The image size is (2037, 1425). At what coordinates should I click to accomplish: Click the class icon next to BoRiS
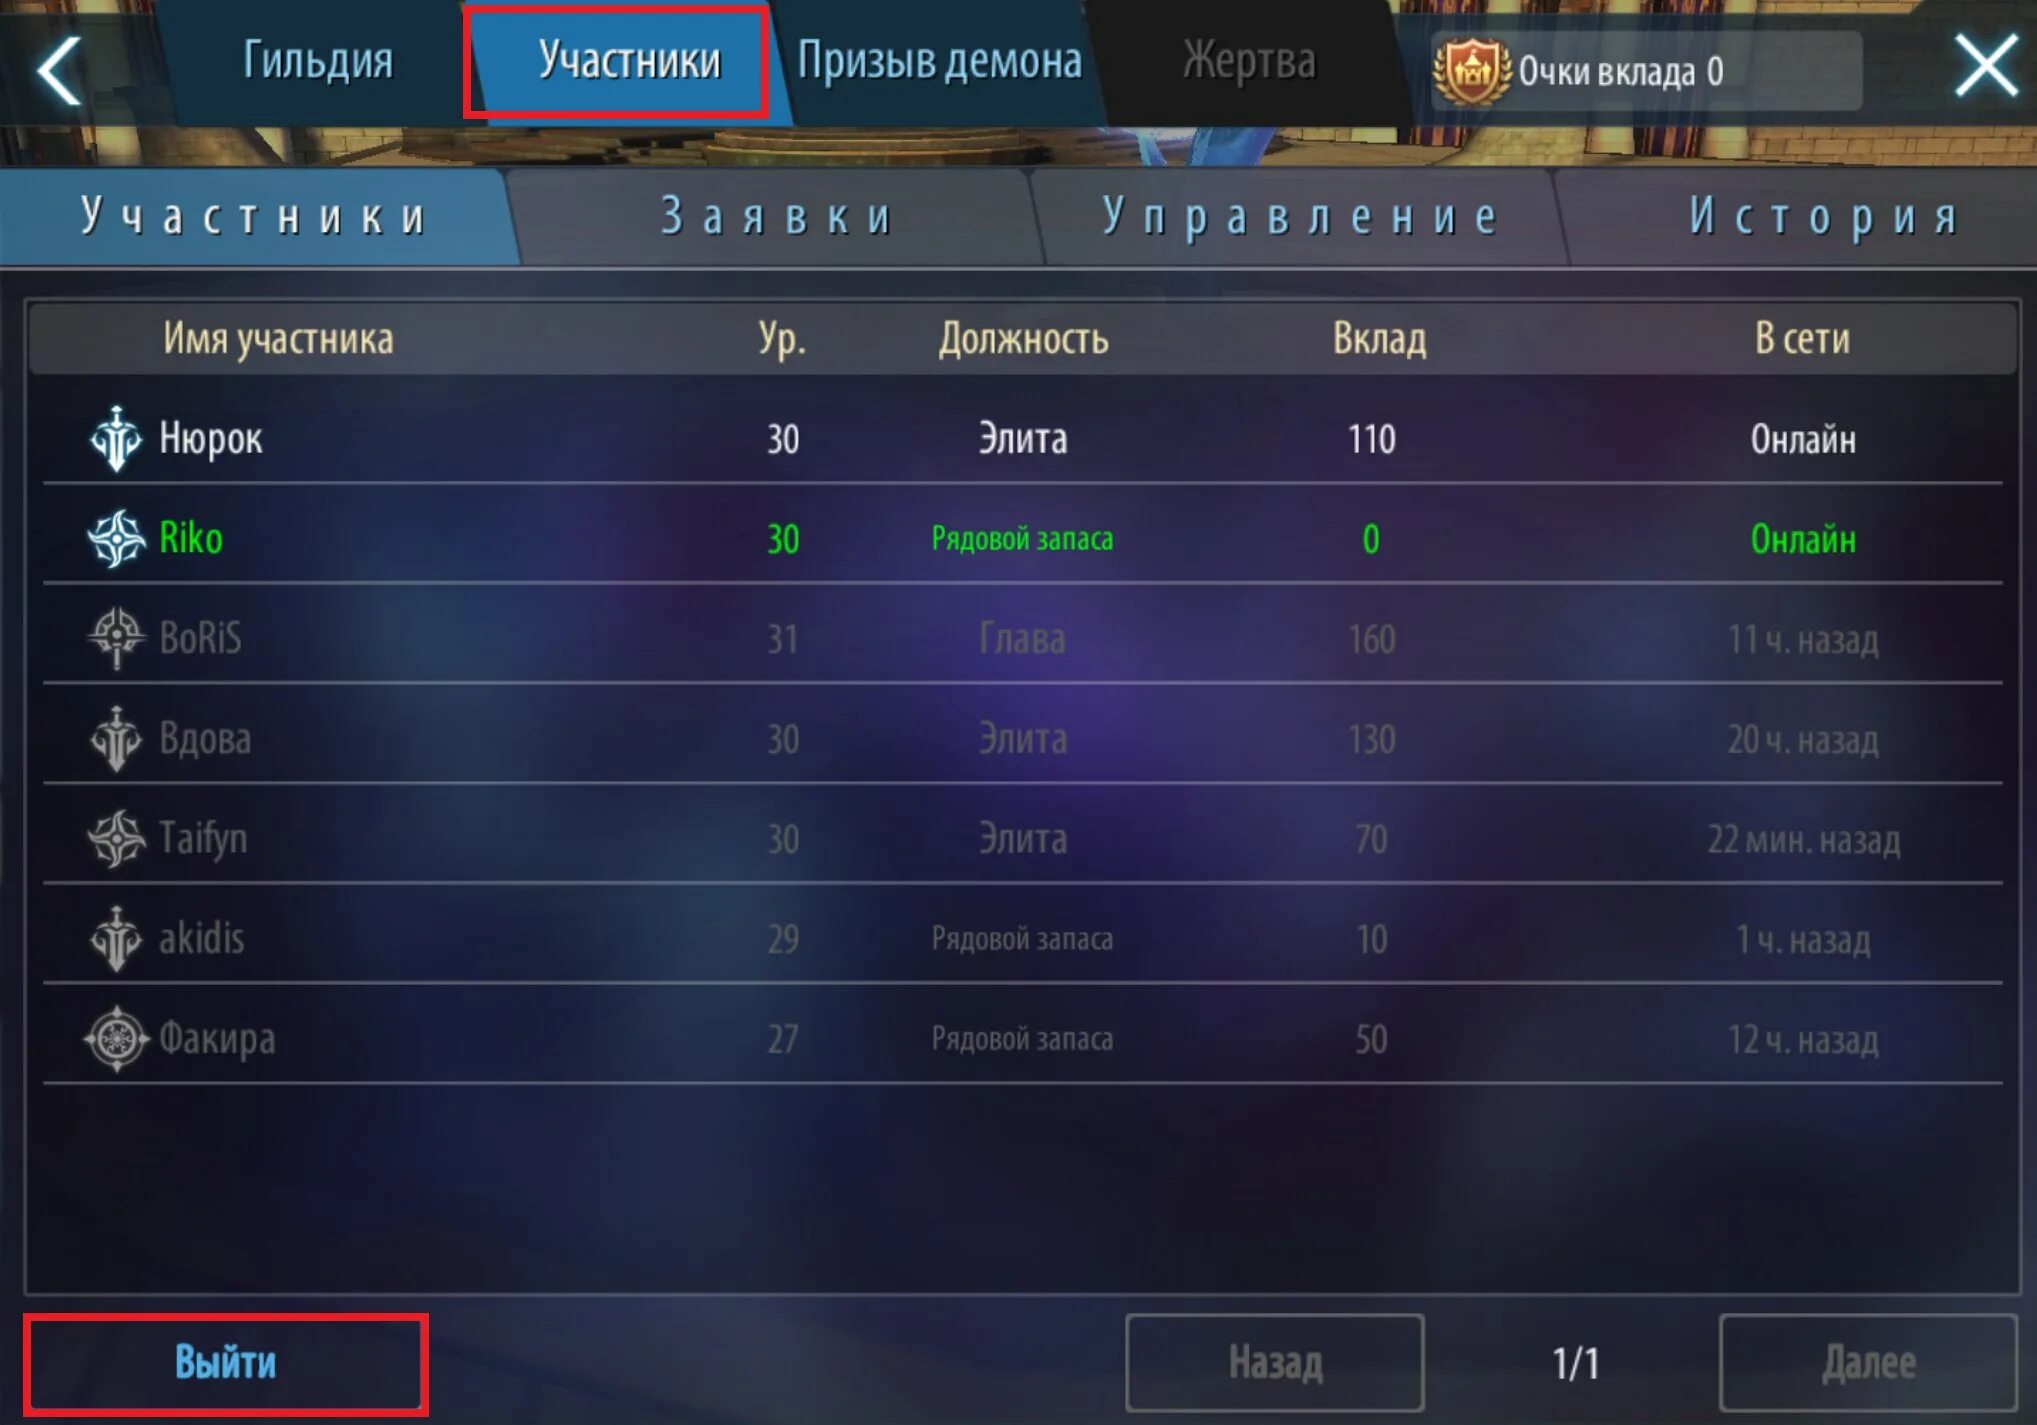[116, 638]
